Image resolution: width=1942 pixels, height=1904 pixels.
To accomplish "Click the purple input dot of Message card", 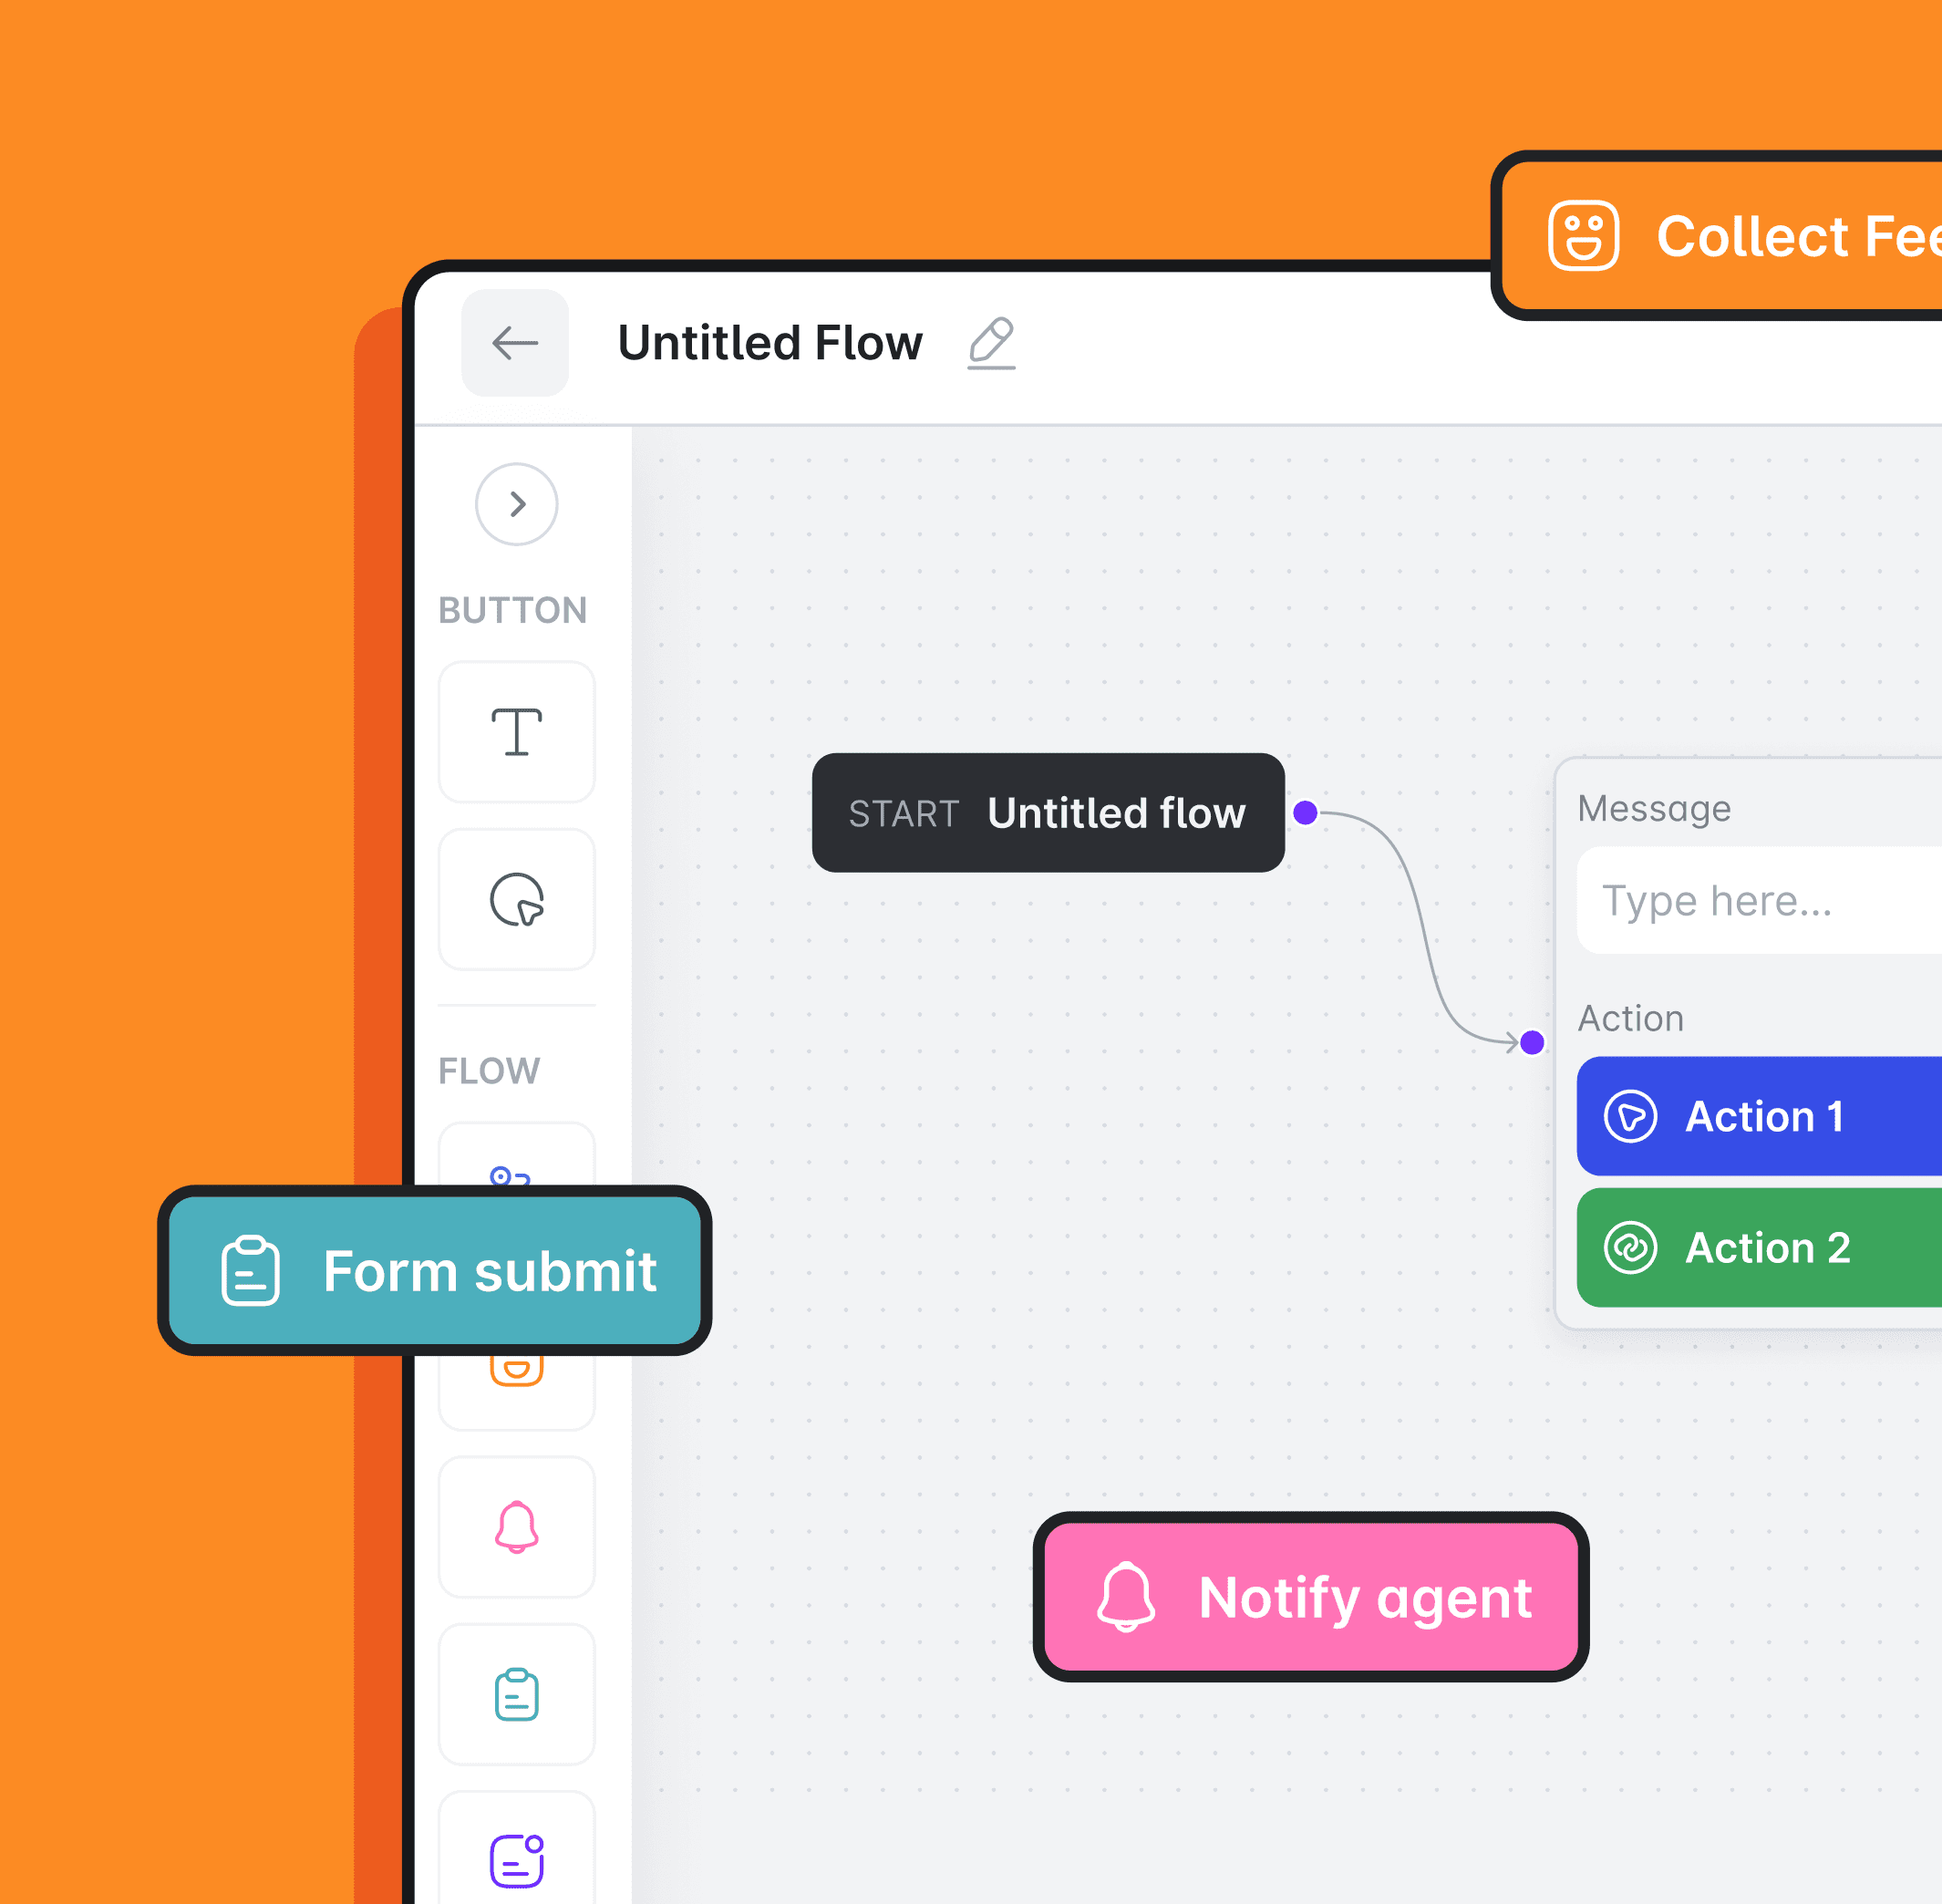I will click(1532, 1042).
